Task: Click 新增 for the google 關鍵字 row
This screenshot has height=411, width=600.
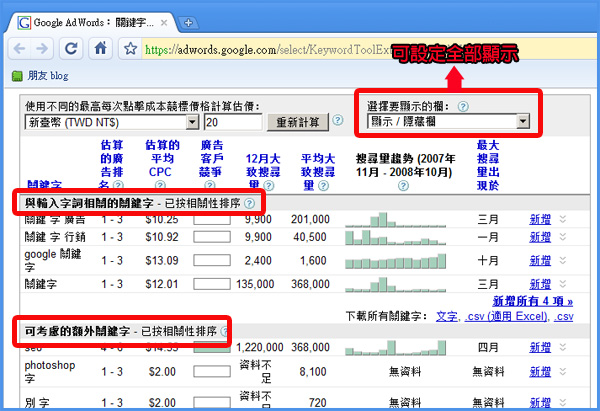Action: click(540, 261)
